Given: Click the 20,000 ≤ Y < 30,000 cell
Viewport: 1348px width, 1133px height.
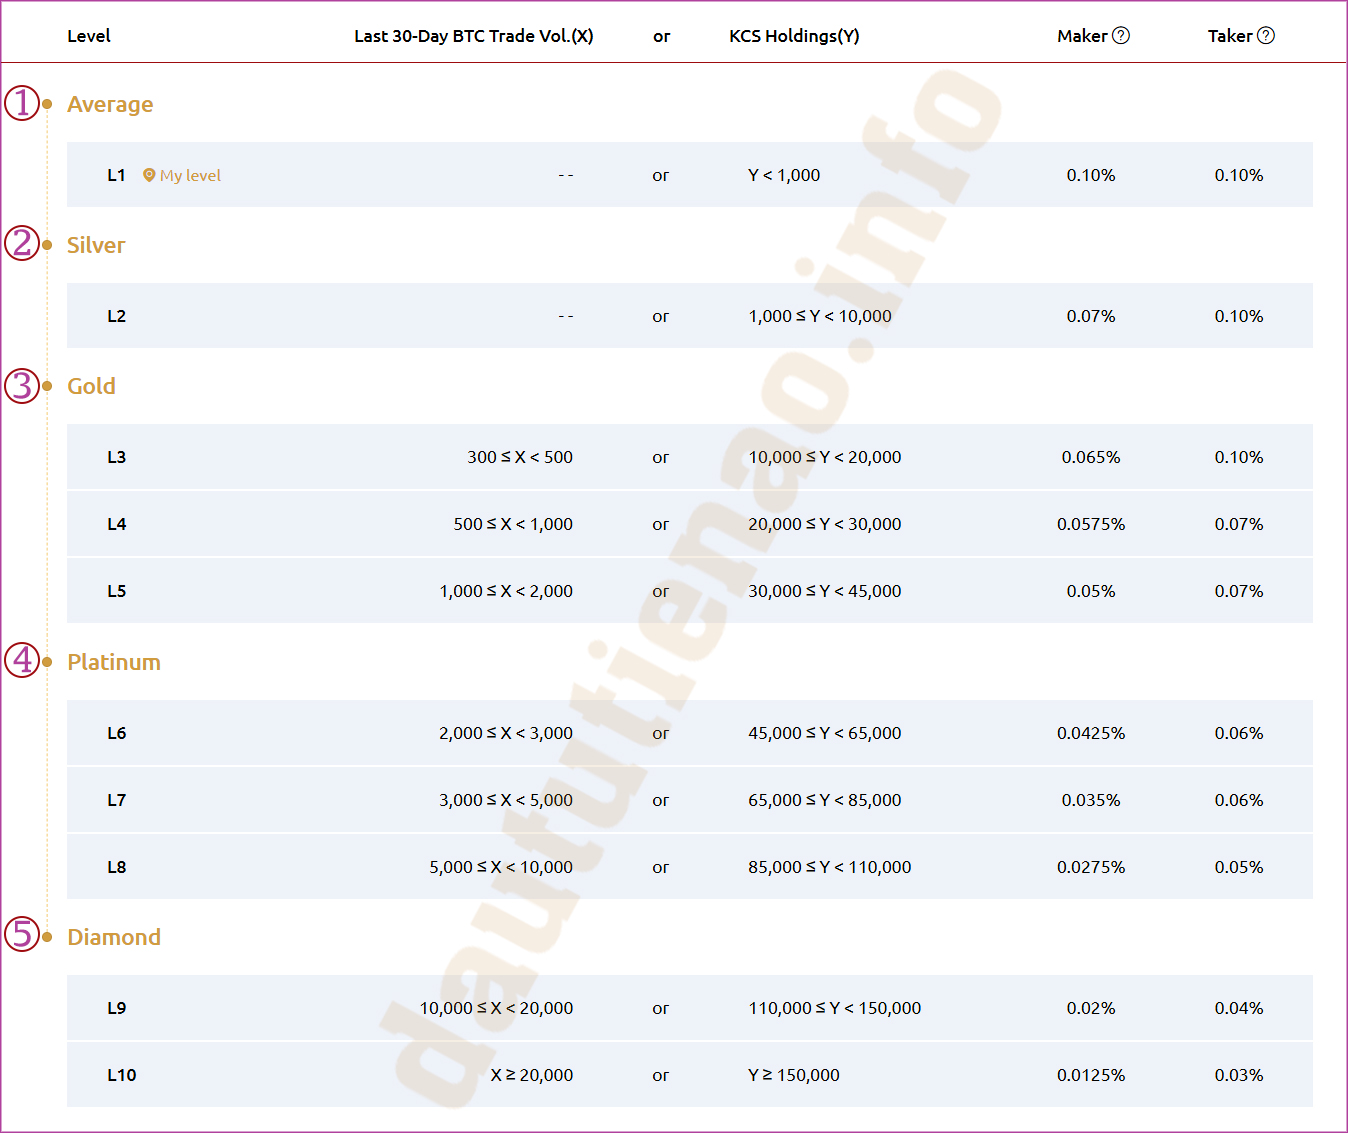Looking at the screenshot, I should coord(825,524).
